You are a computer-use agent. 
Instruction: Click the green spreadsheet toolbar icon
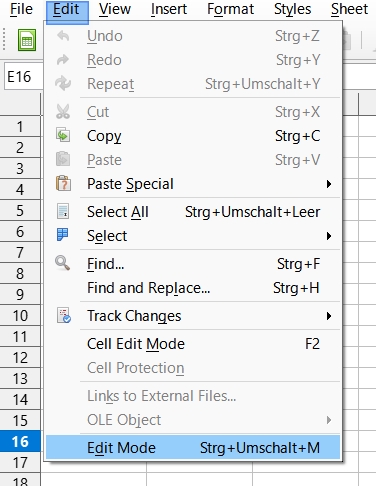coord(27,40)
